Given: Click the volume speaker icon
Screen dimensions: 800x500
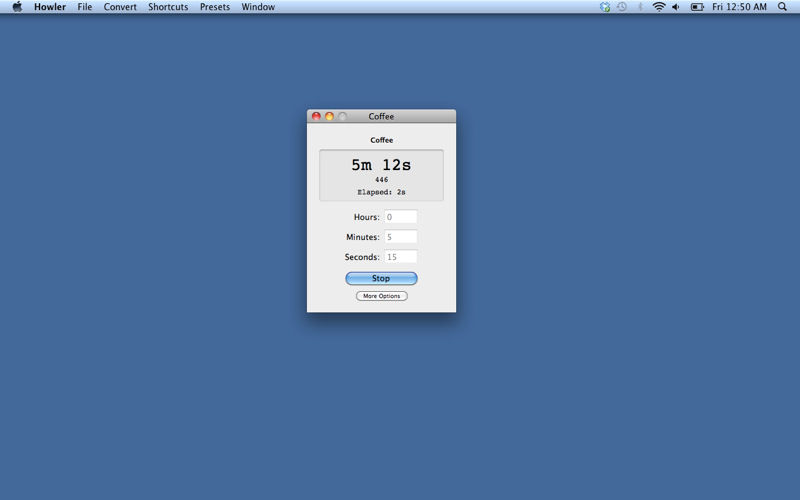Looking at the screenshot, I should click(676, 7).
